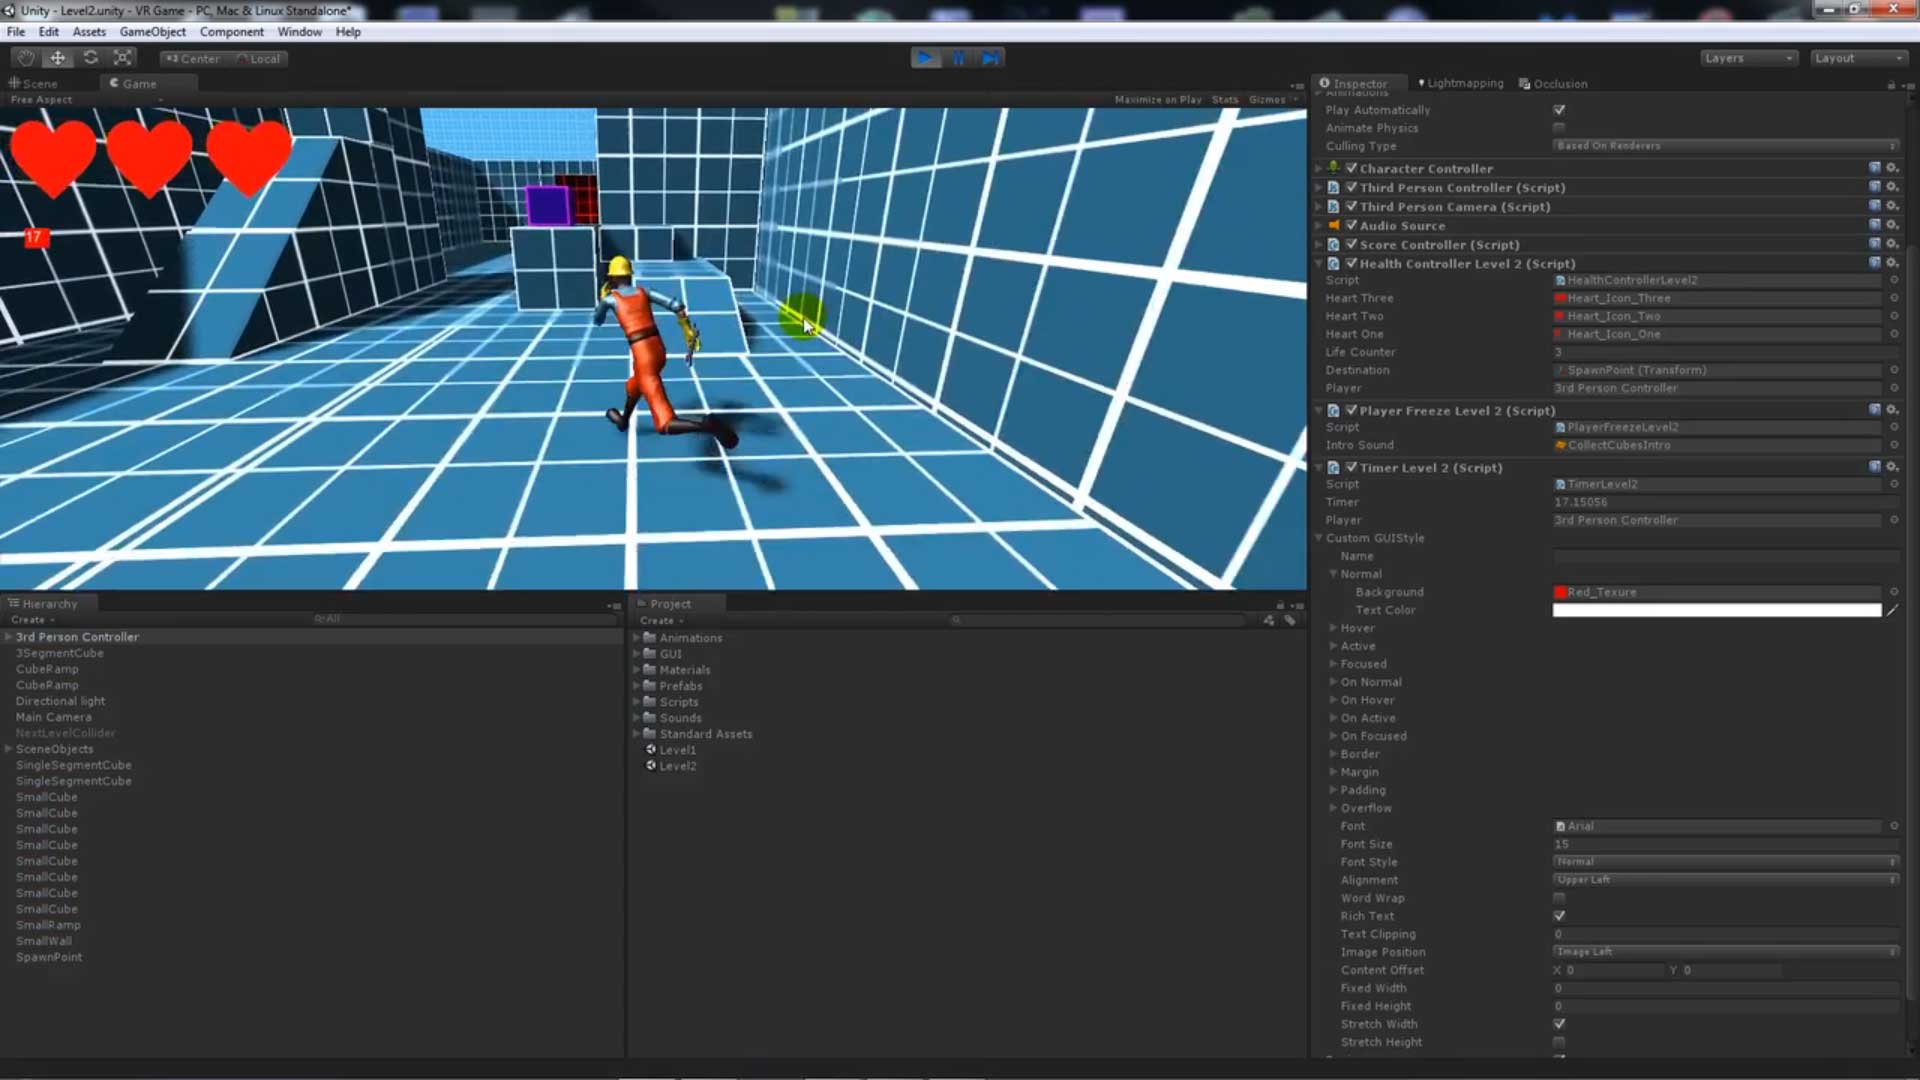Click the Audio Source speaker icon
This screenshot has width=1920, height=1080.
point(1334,225)
